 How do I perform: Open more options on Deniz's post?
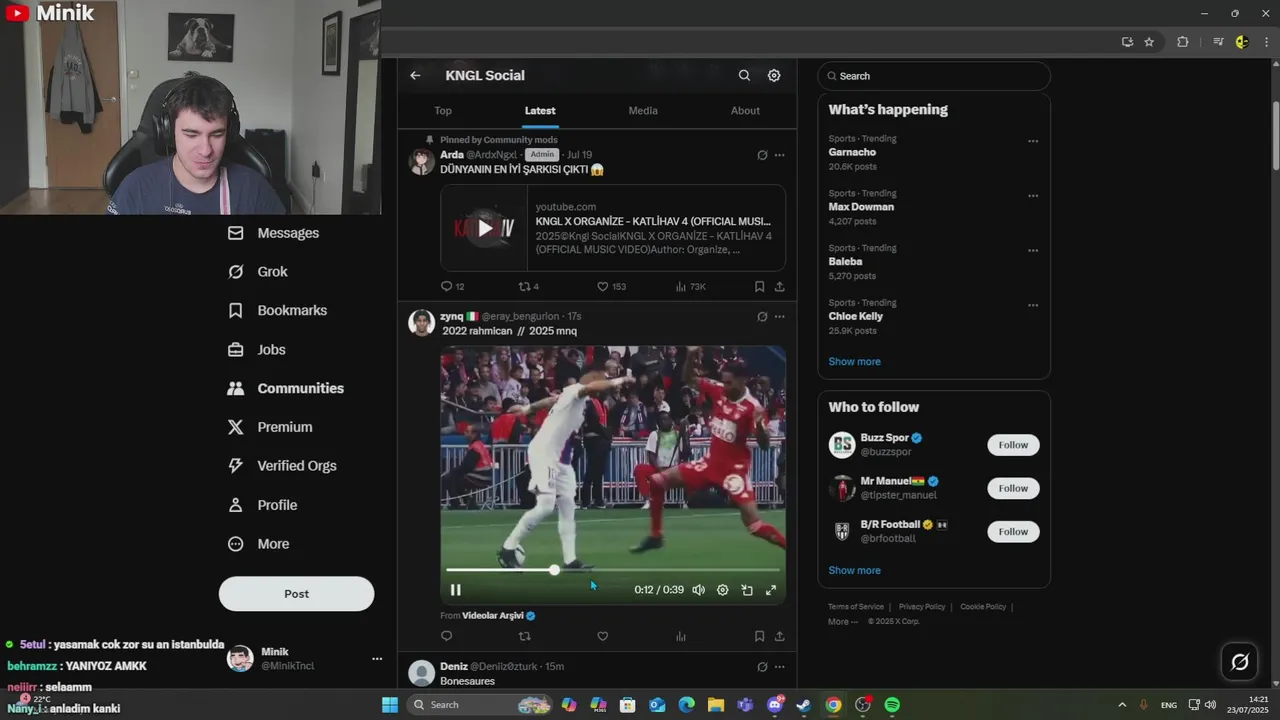779,667
